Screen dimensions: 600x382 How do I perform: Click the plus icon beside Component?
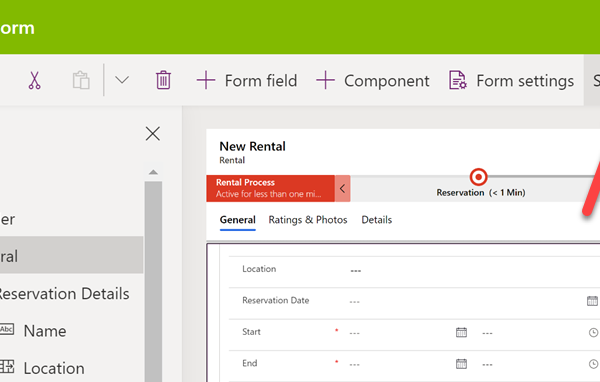(x=325, y=80)
